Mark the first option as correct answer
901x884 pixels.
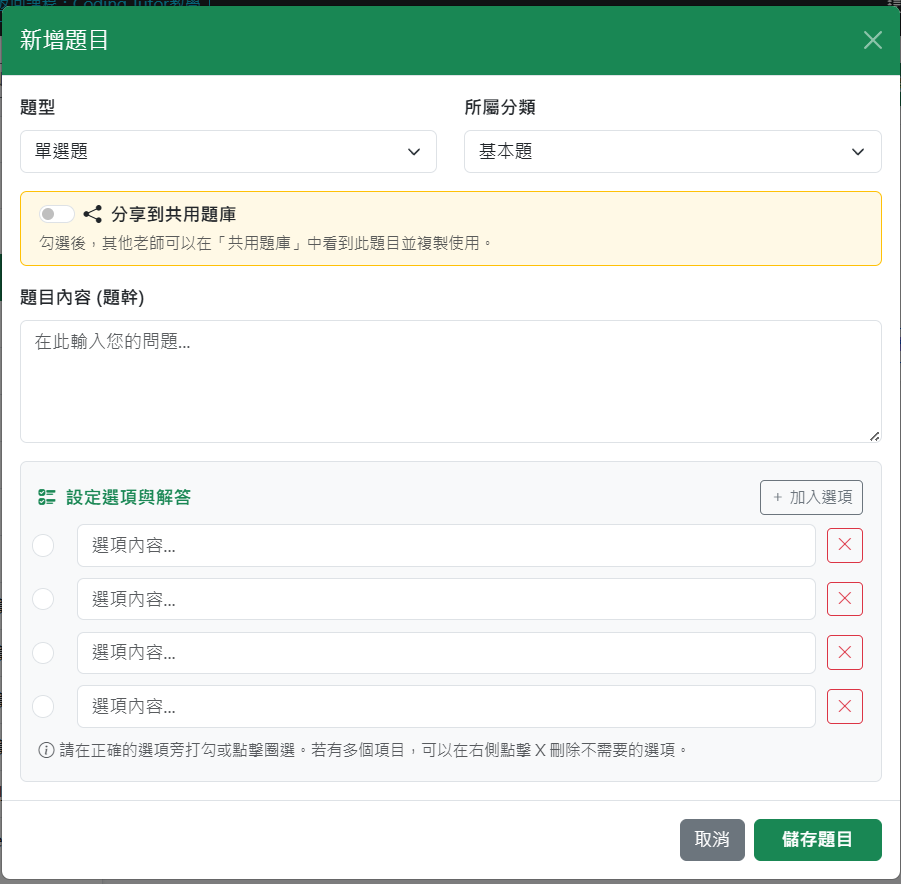pyautogui.click(x=43, y=545)
